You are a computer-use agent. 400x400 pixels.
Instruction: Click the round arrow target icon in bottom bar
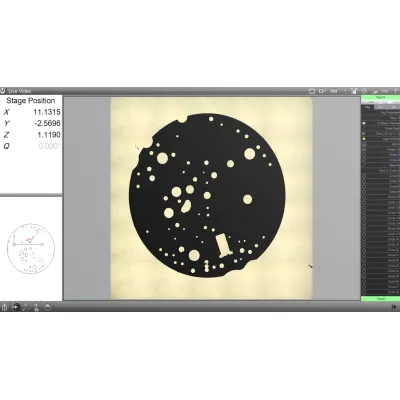16,307
